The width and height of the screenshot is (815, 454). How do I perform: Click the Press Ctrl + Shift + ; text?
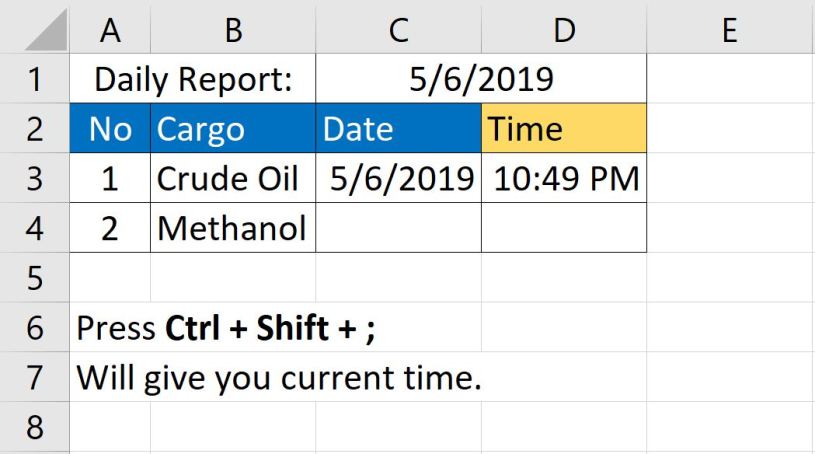click(226, 328)
